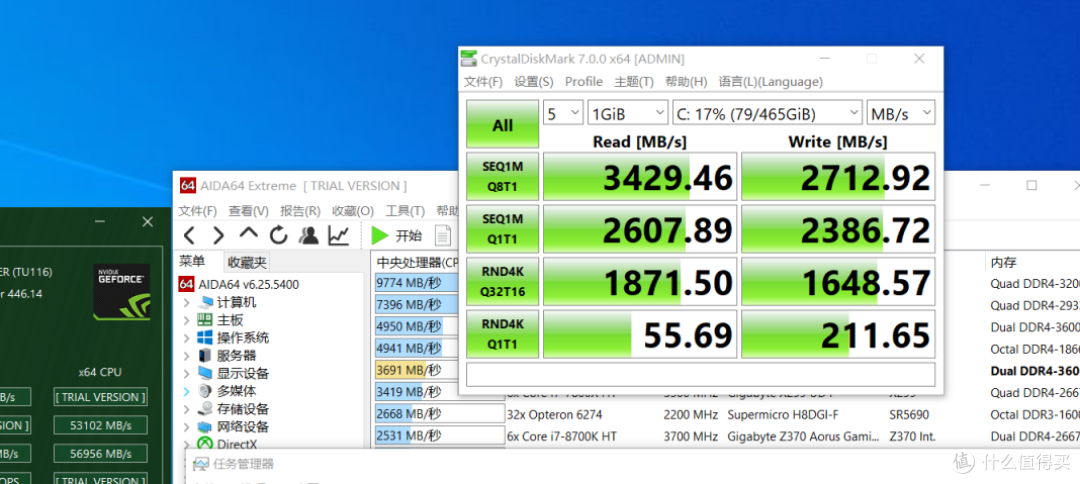
Task: Open CrystalDiskMark 文件(F) menu
Action: point(483,81)
